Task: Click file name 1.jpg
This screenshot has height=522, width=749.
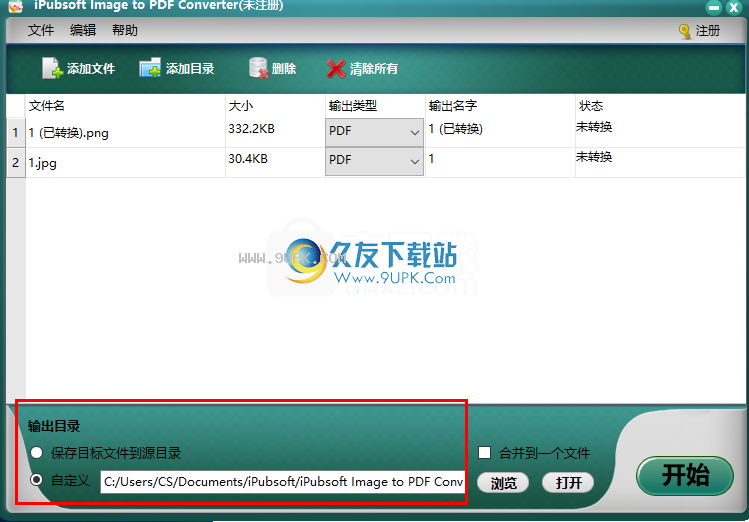Action: tap(43, 163)
